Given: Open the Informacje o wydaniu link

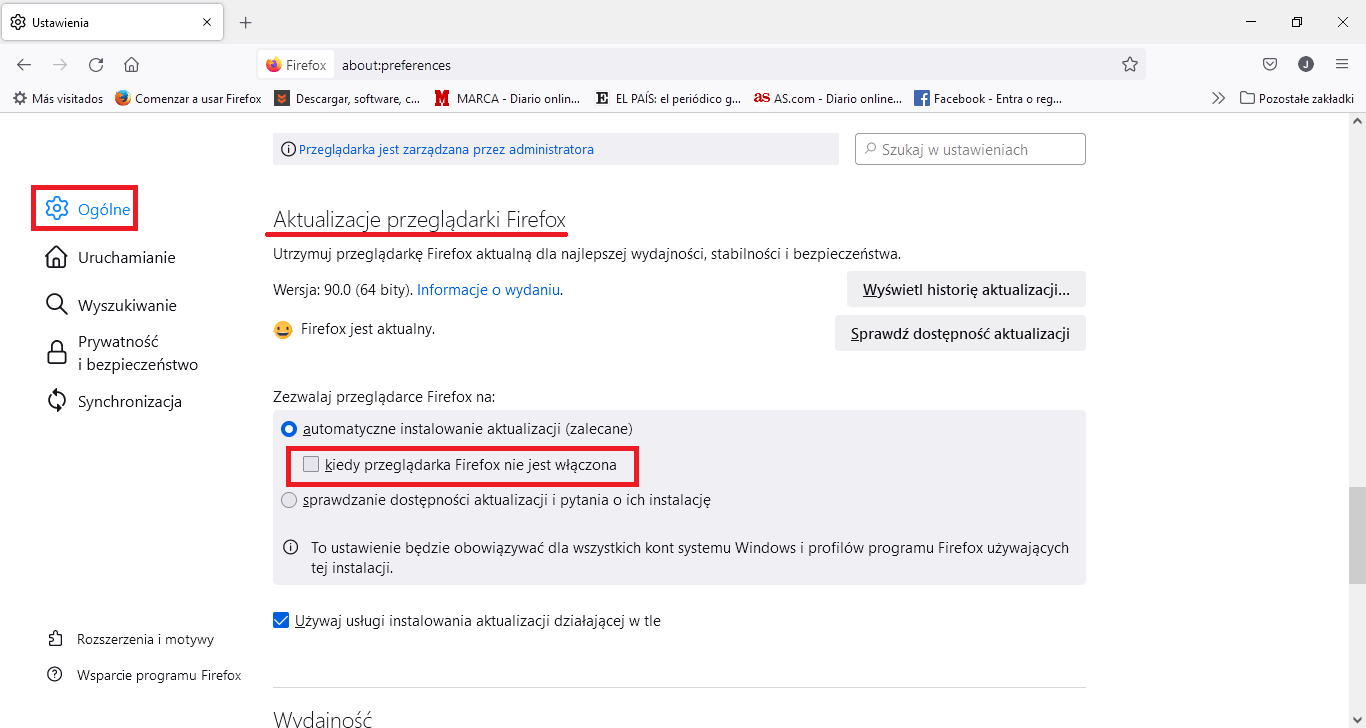Looking at the screenshot, I should click(489, 290).
